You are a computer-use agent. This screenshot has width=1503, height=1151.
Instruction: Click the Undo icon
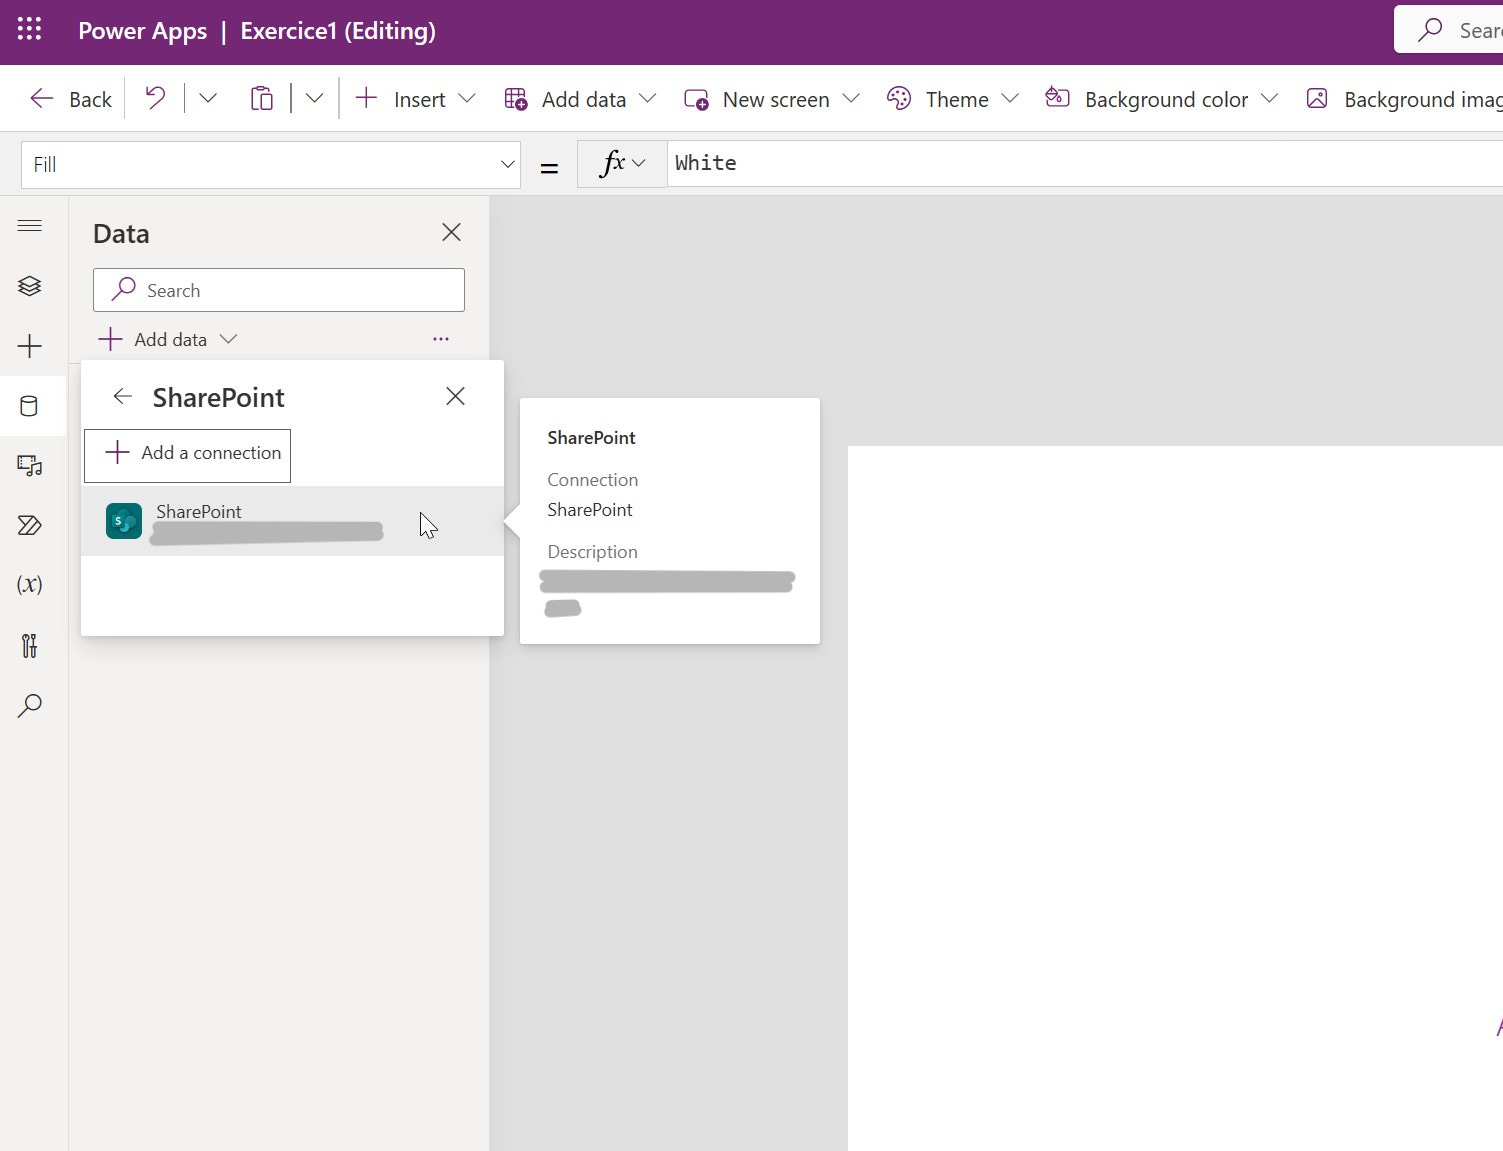pyautogui.click(x=155, y=98)
